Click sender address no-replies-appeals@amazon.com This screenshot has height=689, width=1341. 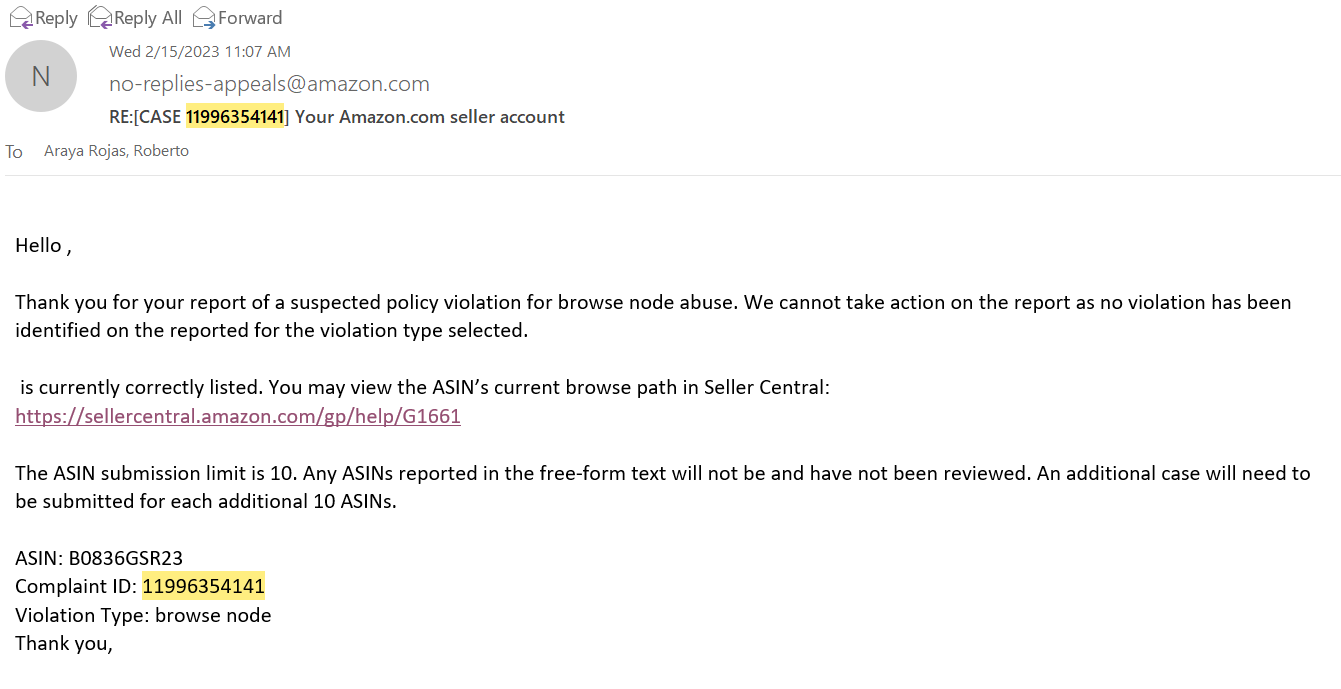pyautogui.click(x=269, y=84)
